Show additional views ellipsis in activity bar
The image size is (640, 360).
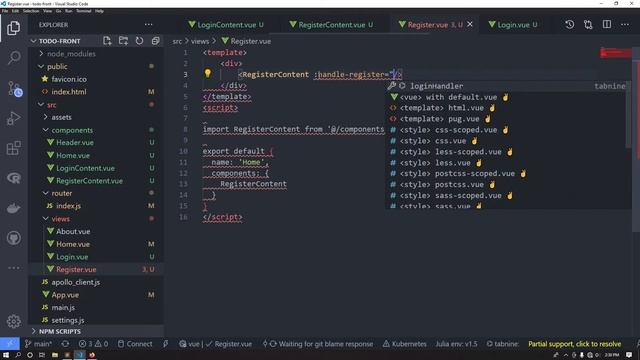[13, 268]
